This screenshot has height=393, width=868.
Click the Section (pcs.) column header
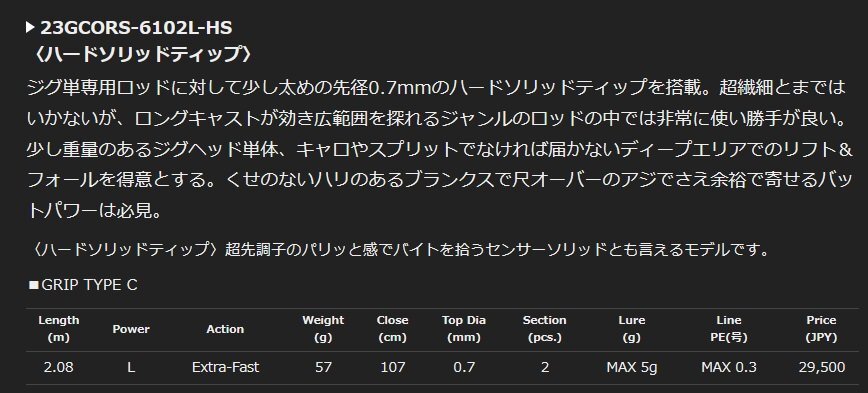[545, 329]
